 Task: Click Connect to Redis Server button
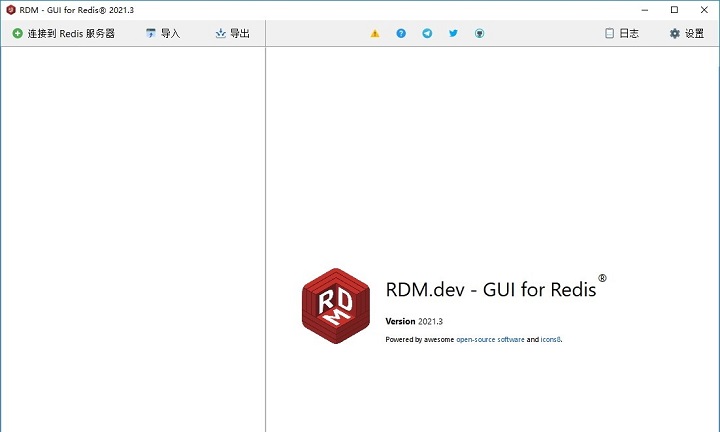point(63,34)
